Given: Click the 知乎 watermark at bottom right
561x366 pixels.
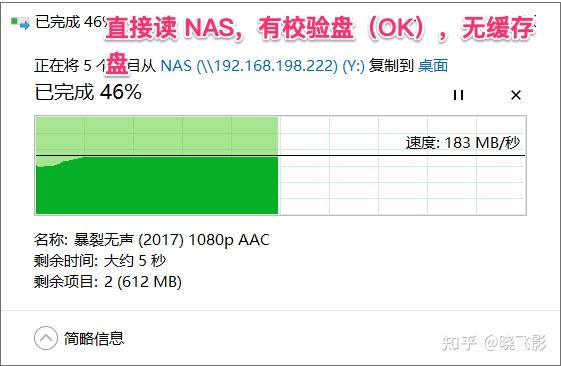Looking at the screenshot, I should click(459, 343).
